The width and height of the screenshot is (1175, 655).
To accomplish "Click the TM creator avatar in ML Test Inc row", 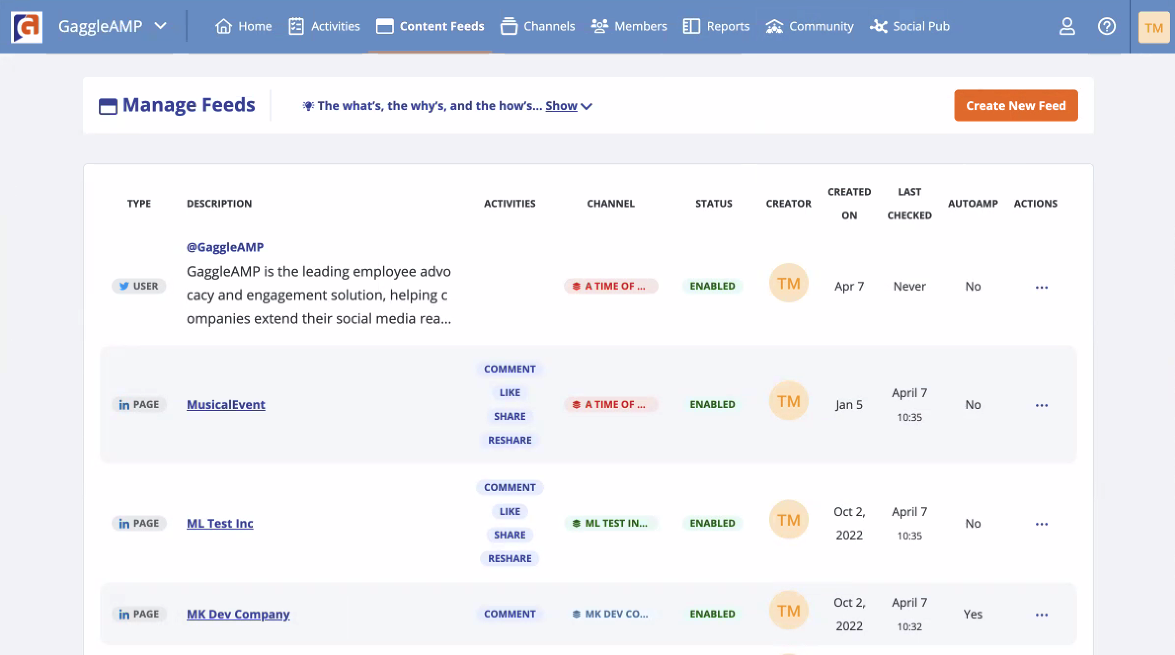I will [788, 520].
